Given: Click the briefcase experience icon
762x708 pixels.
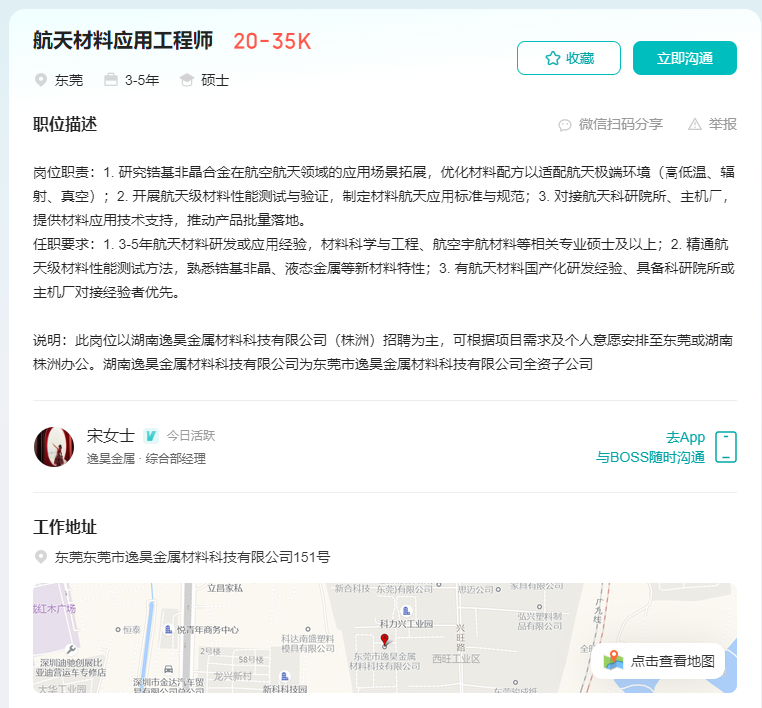Looking at the screenshot, I should coord(111,80).
